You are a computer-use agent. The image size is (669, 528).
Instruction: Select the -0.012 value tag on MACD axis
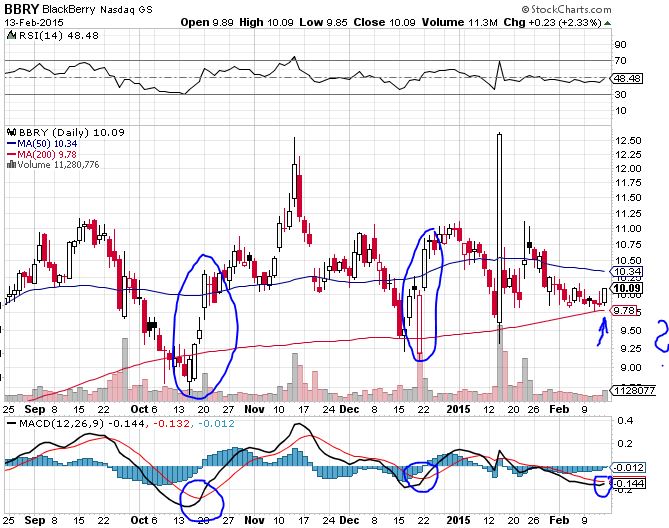click(628, 468)
